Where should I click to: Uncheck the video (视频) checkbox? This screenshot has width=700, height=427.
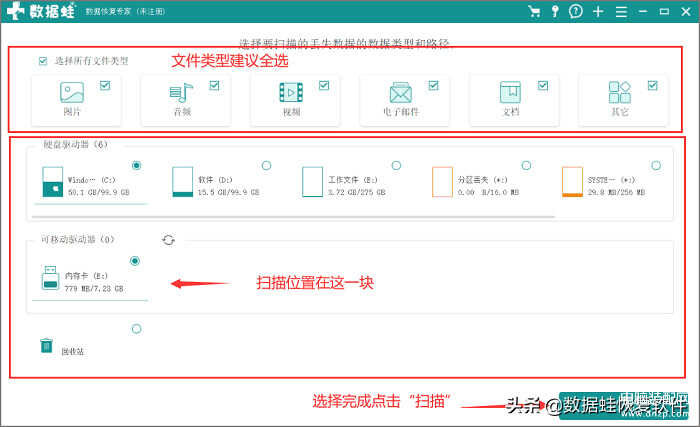pos(324,85)
